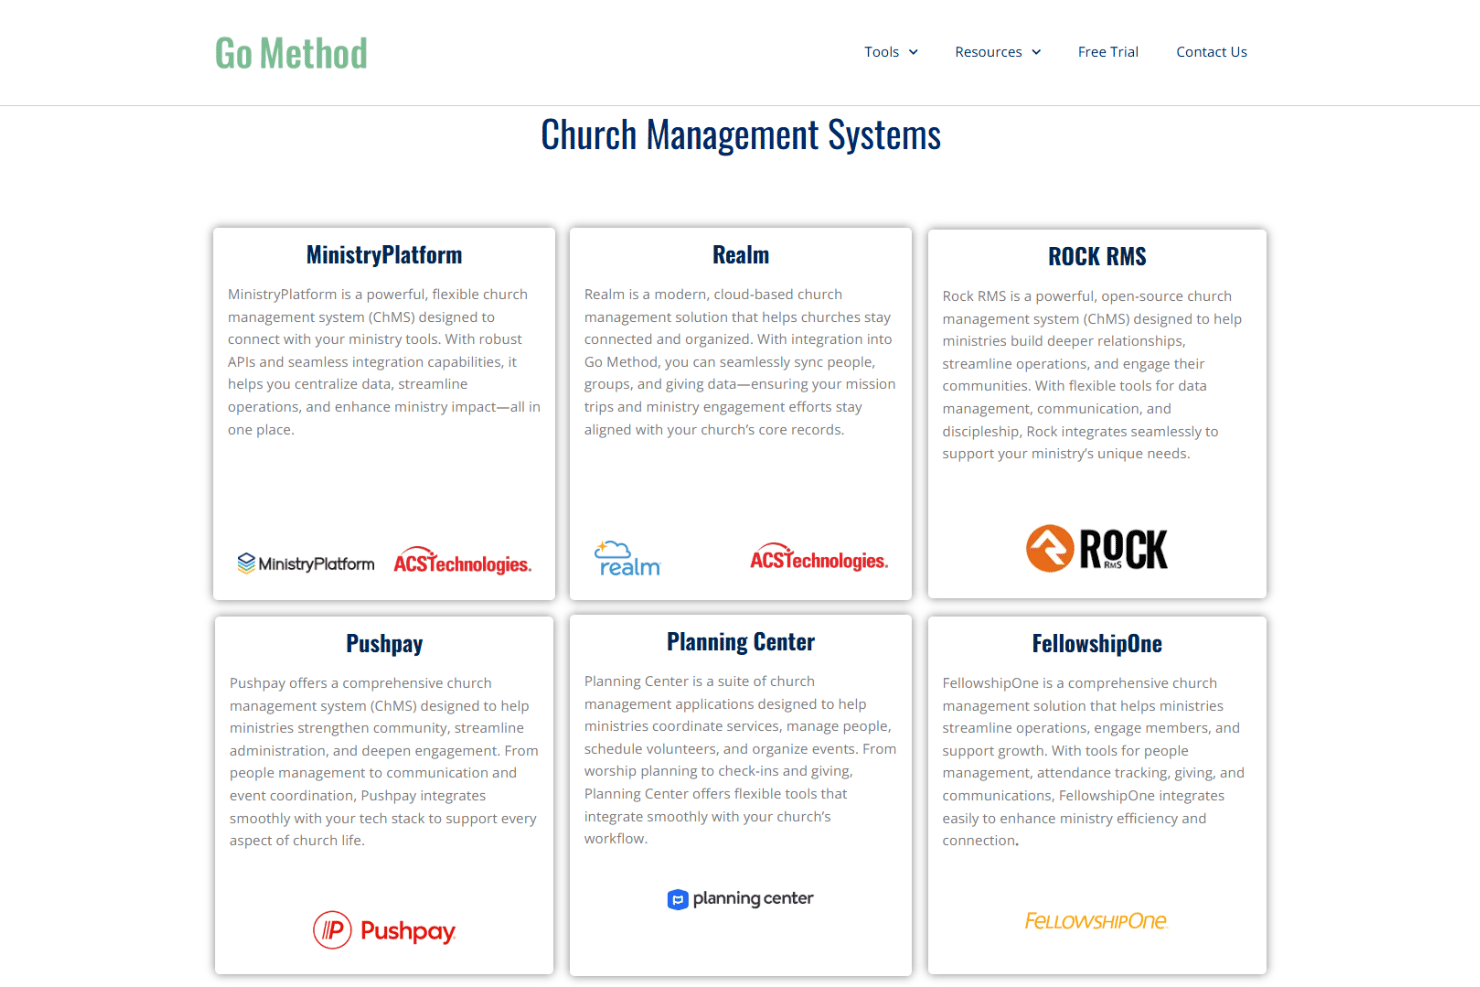Click the FellowshipOne description paragraph

point(1097,762)
